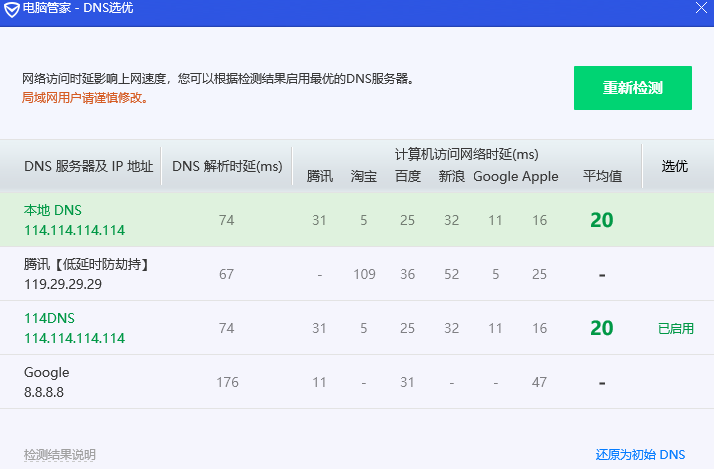714x469 pixels.
Task: Click the Apple column header
Action: 540,177
